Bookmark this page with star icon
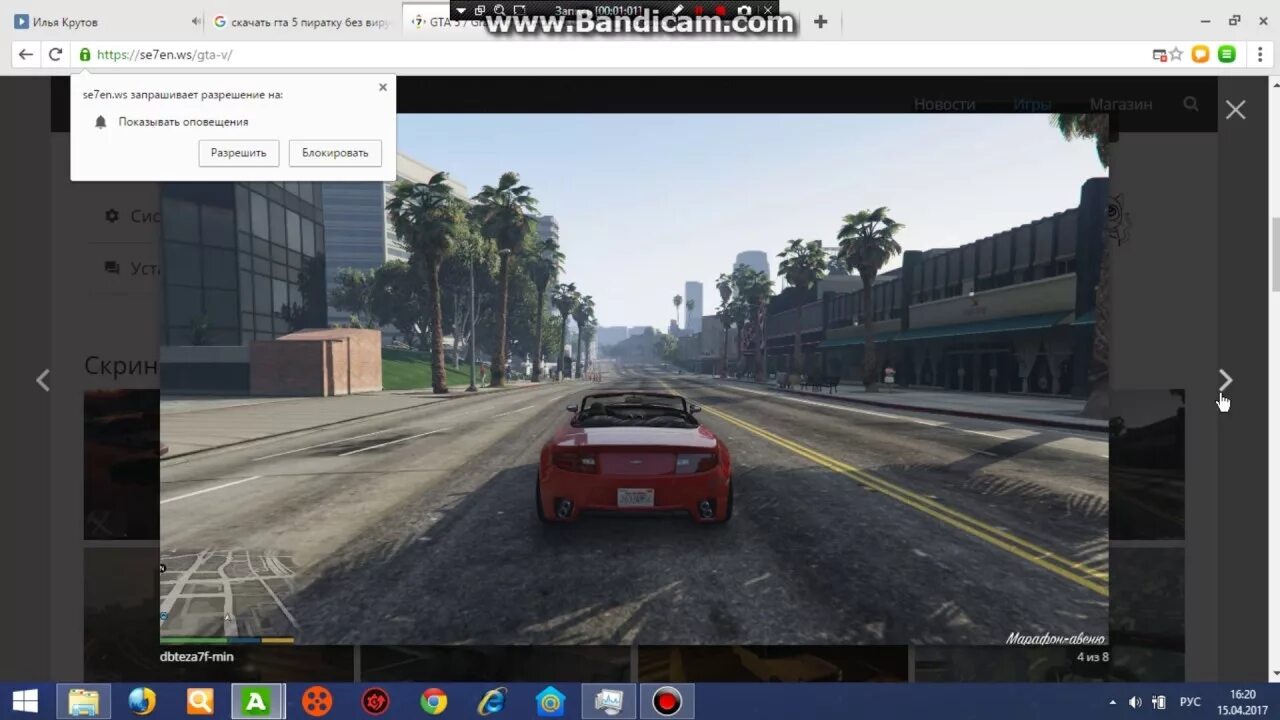The image size is (1280, 720). pos(1176,55)
